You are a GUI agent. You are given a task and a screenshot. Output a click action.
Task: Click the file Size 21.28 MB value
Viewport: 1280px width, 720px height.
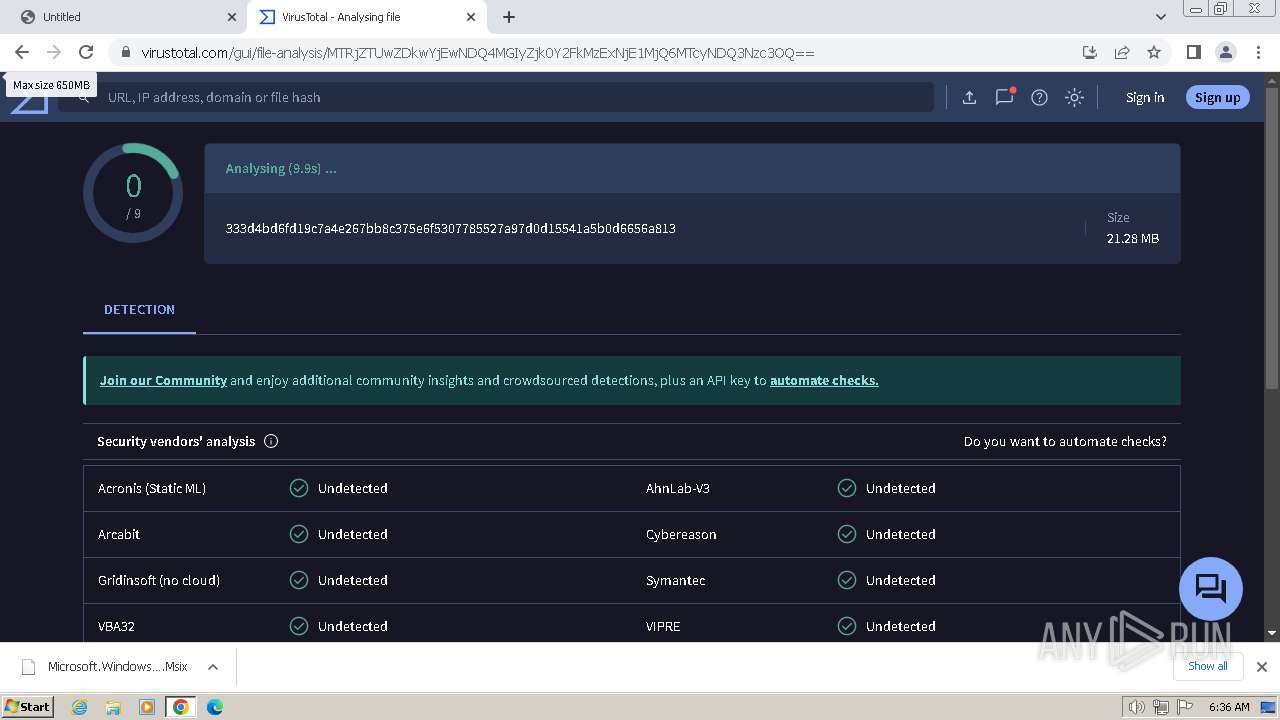pyautogui.click(x=1132, y=238)
